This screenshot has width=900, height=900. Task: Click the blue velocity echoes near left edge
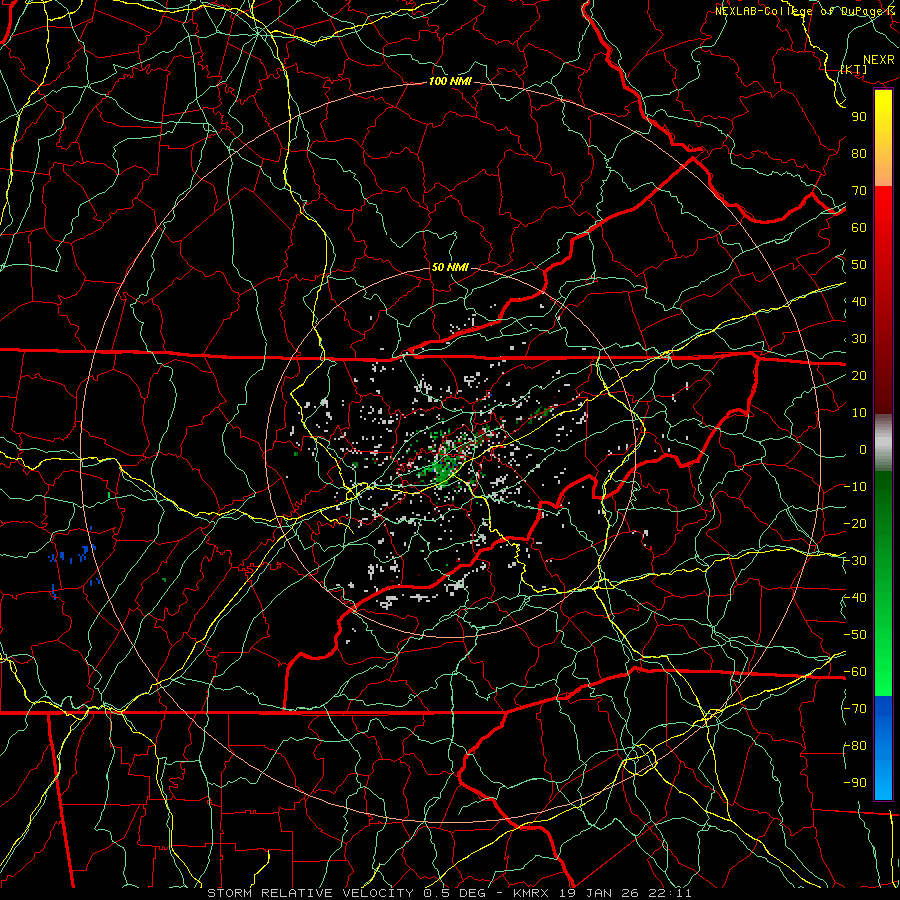pyautogui.click(x=72, y=556)
